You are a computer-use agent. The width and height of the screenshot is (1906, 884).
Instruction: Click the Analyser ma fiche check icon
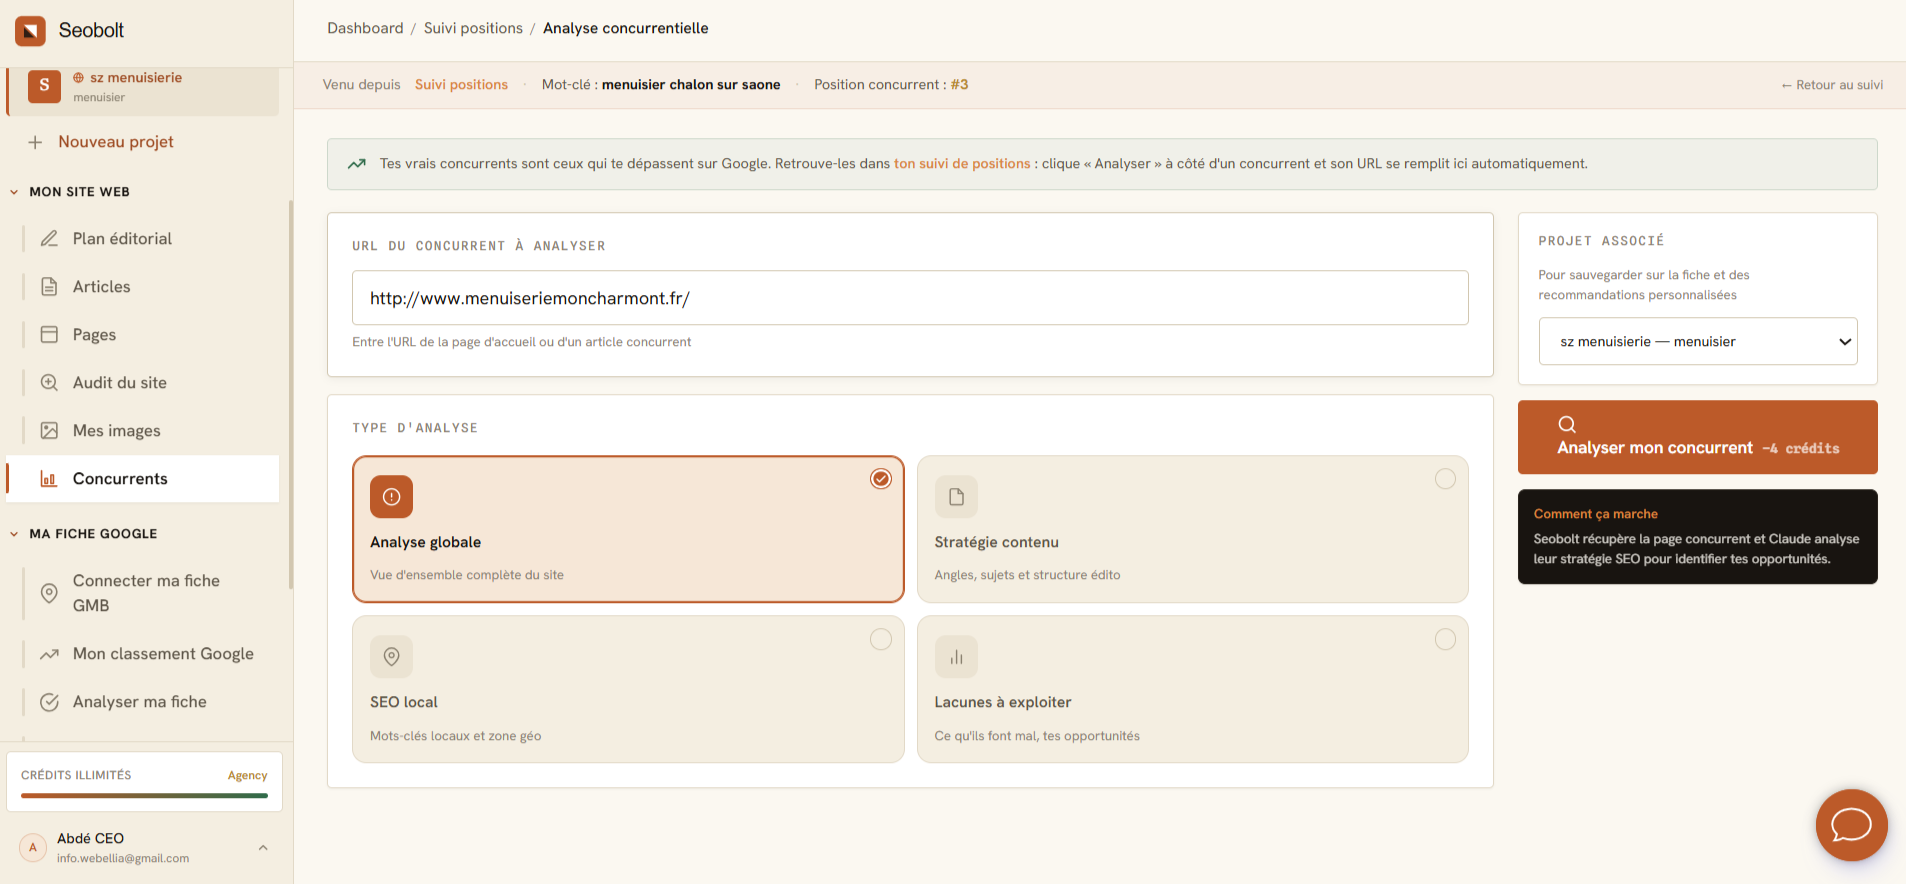49,702
